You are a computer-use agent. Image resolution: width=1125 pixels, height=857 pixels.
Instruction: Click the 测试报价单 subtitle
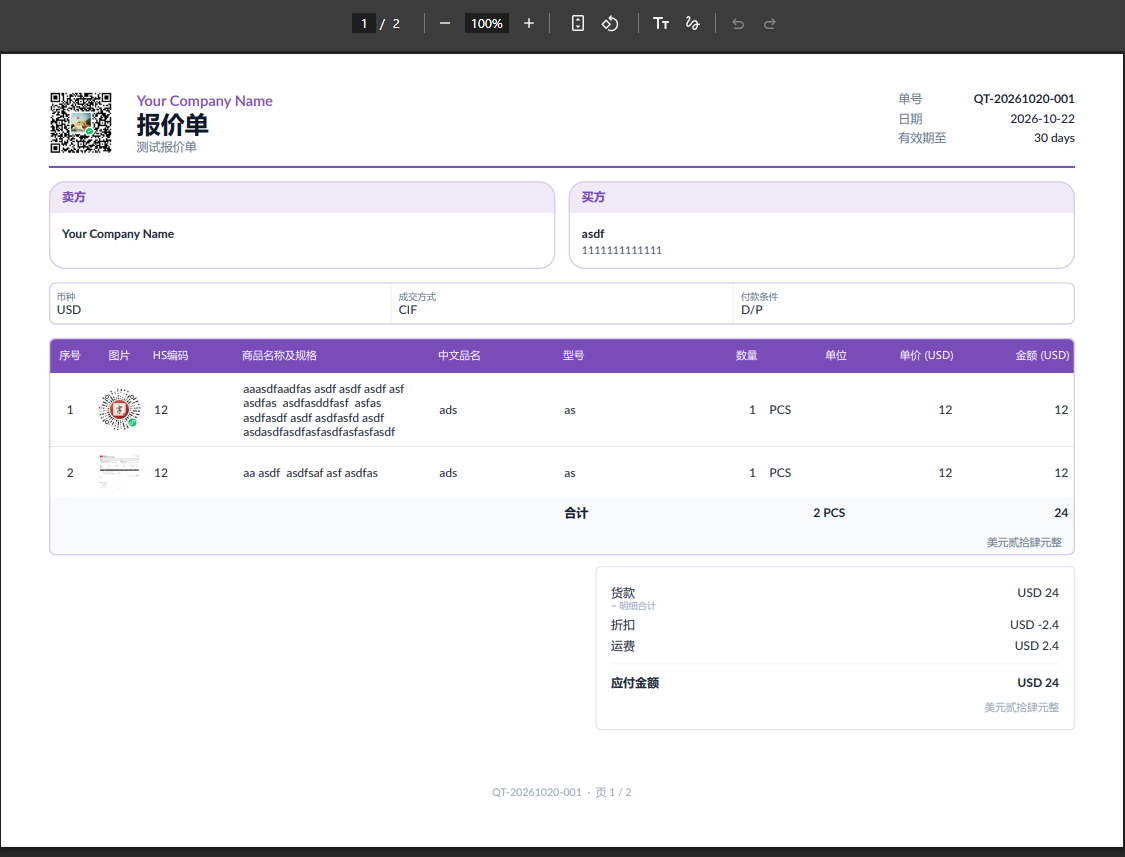pos(166,147)
